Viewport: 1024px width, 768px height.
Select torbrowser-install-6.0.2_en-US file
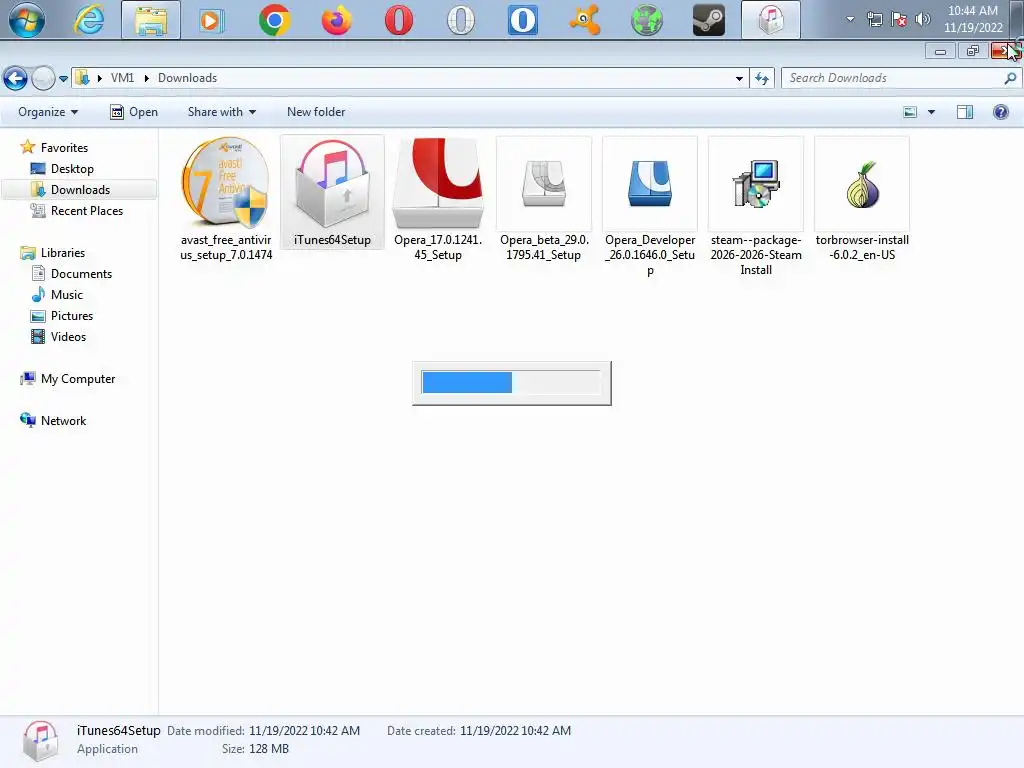[862, 199]
